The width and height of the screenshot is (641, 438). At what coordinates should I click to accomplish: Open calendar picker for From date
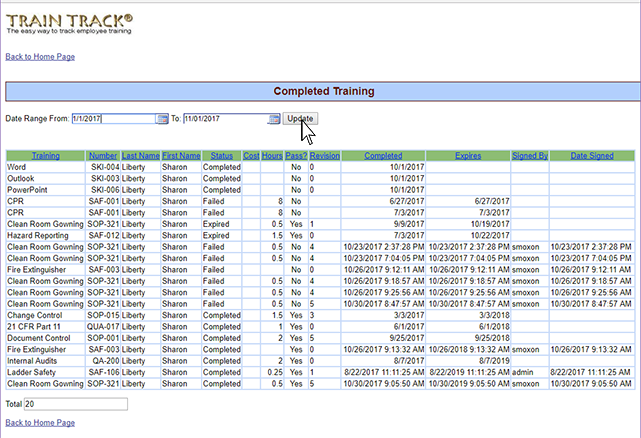click(x=163, y=119)
